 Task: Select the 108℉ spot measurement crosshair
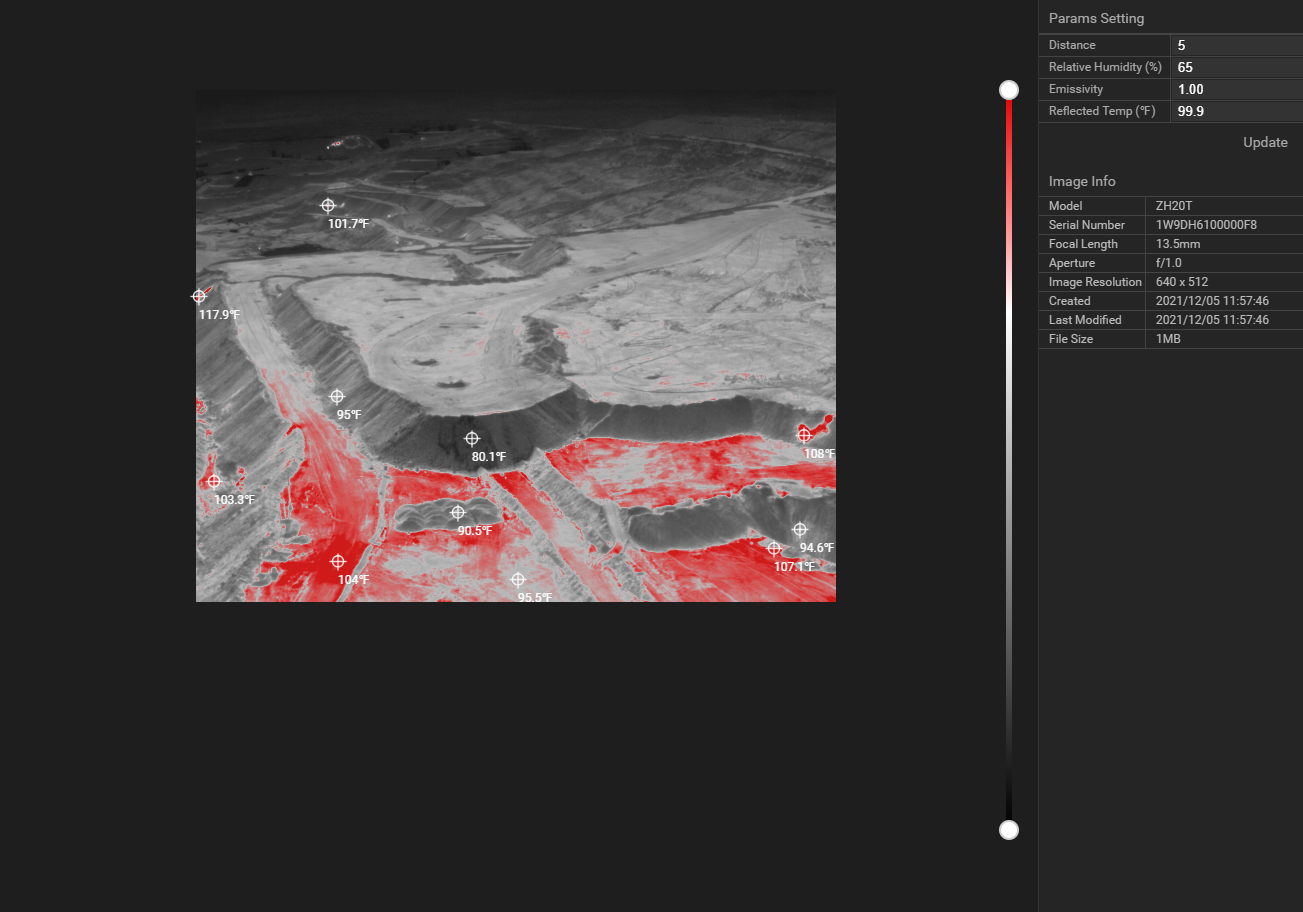coord(803,434)
